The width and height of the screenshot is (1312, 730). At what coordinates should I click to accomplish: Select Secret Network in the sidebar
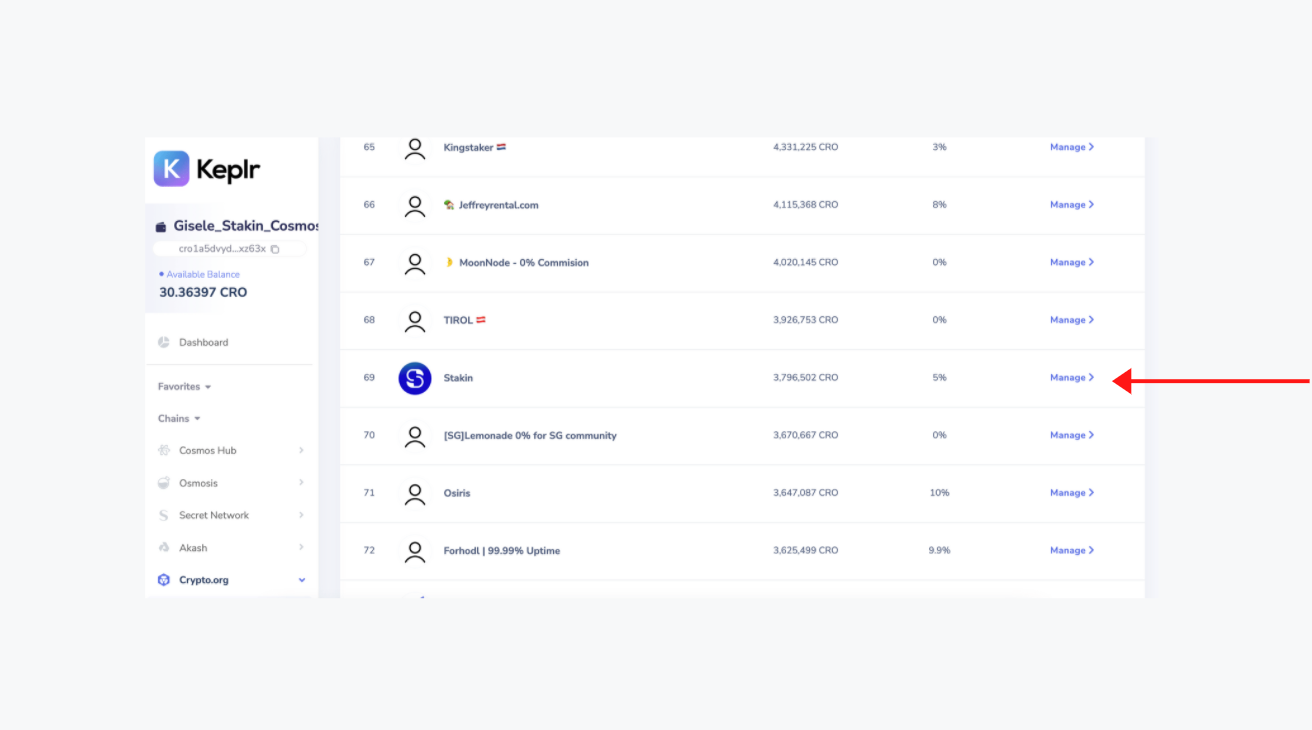[214, 515]
